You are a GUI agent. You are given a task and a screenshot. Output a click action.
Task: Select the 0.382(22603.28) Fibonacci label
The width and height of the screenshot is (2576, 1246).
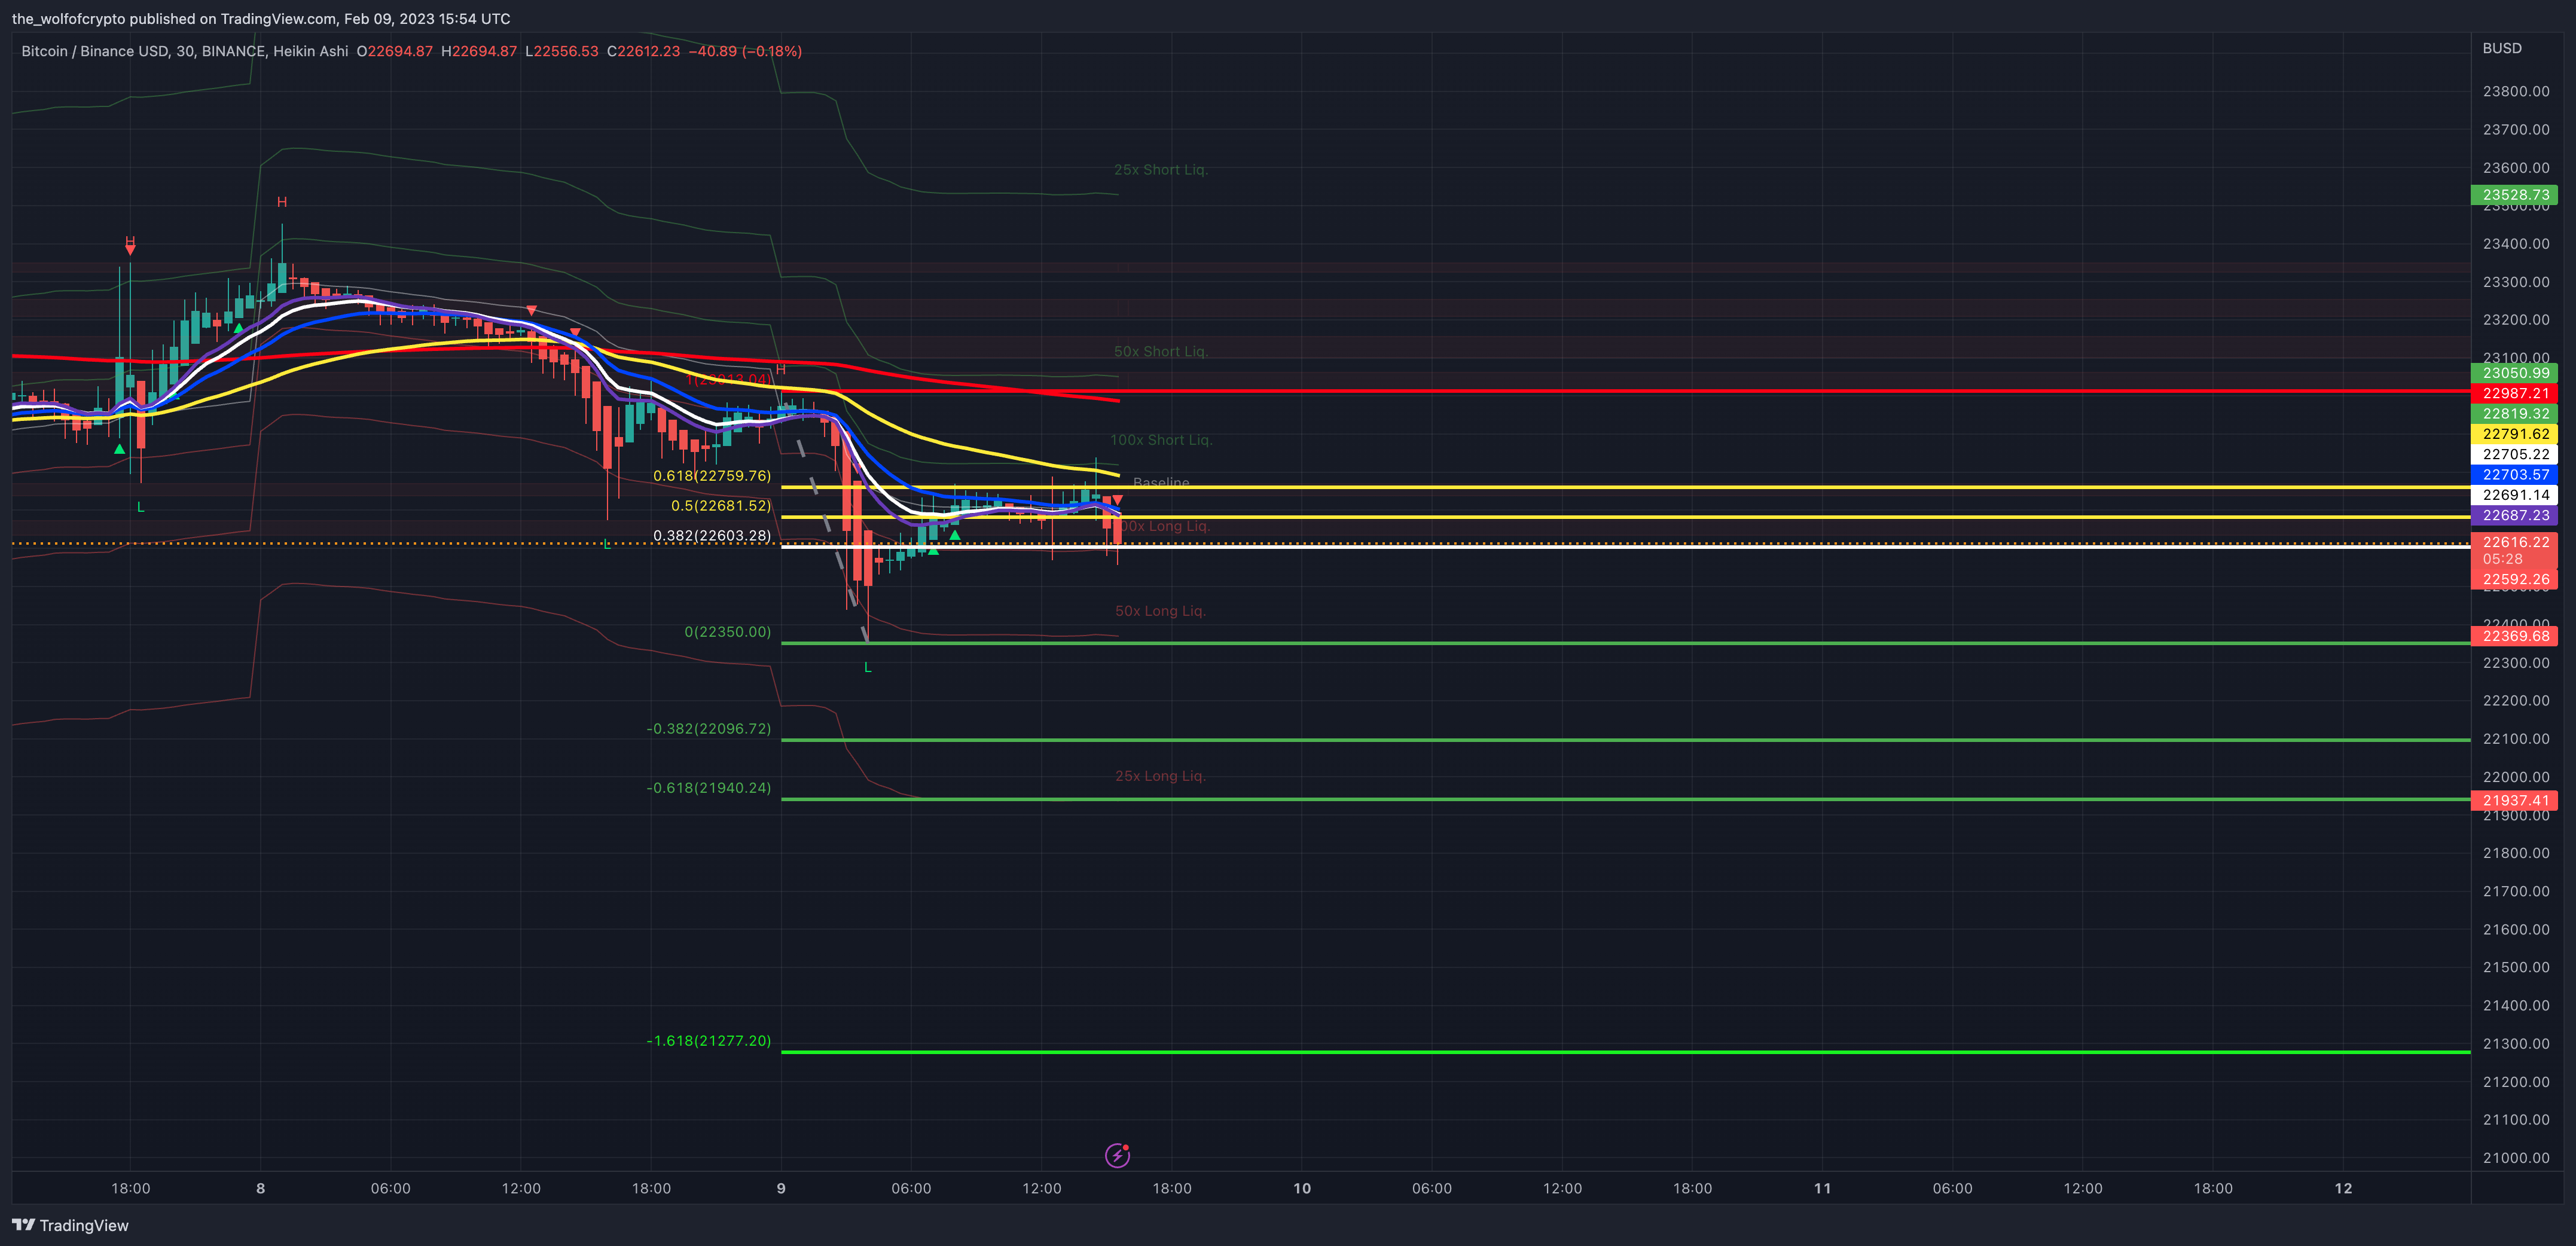pos(711,536)
